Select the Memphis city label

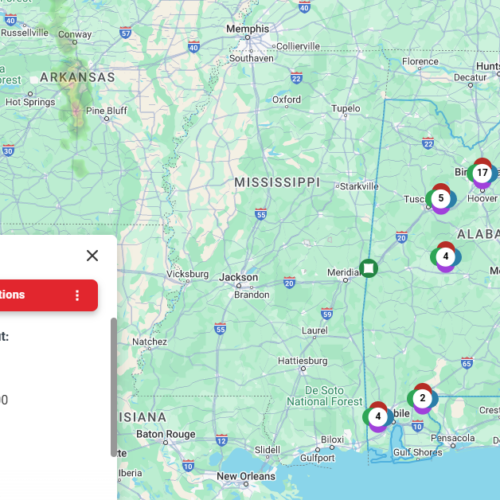coord(248,29)
